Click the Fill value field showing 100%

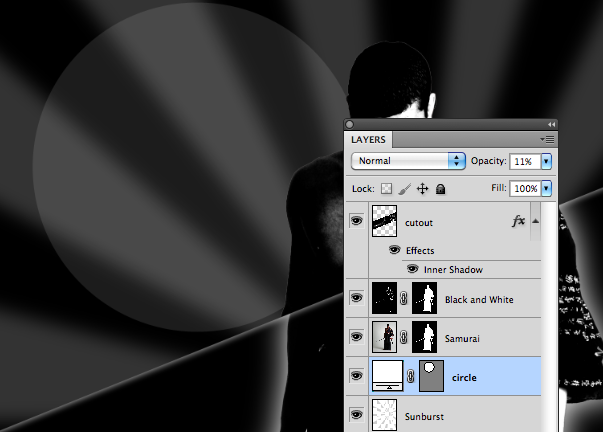pyautogui.click(x=525, y=188)
